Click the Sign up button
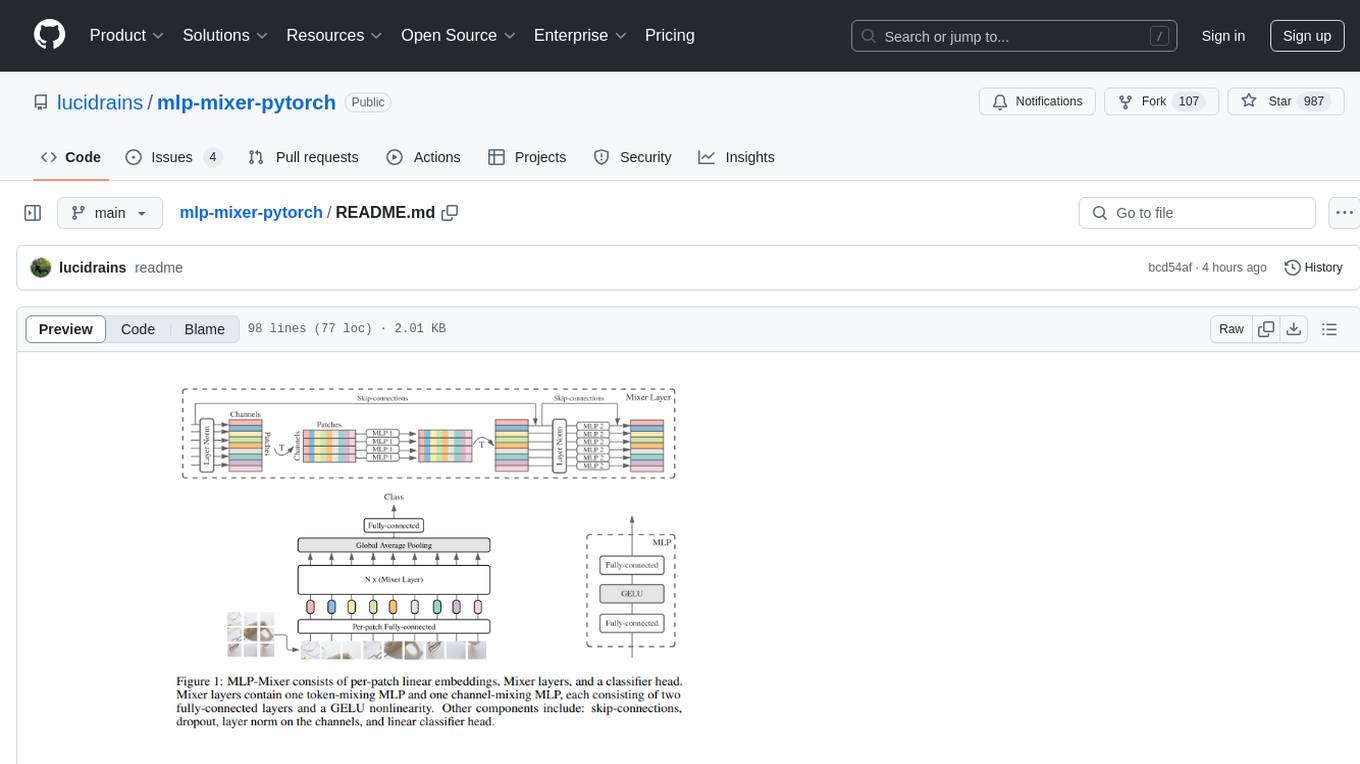 [1307, 36]
